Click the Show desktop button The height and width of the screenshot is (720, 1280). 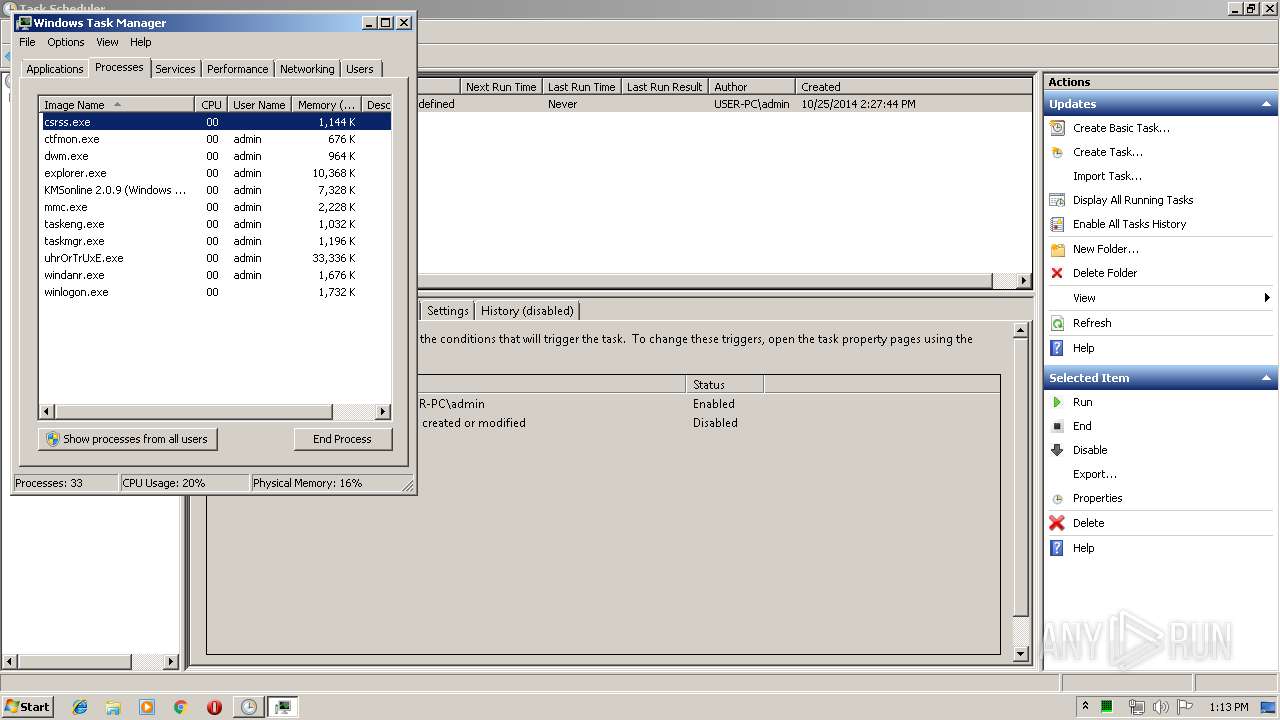[x=1269, y=707]
